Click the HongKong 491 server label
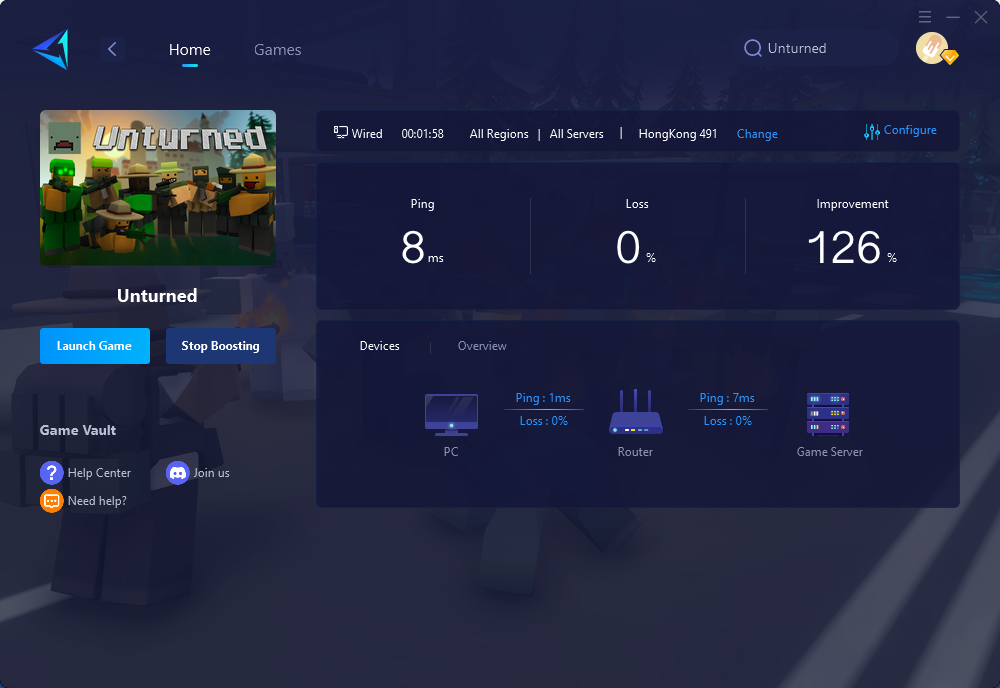Screen dimensions: 1000x688 [x=678, y=134]
